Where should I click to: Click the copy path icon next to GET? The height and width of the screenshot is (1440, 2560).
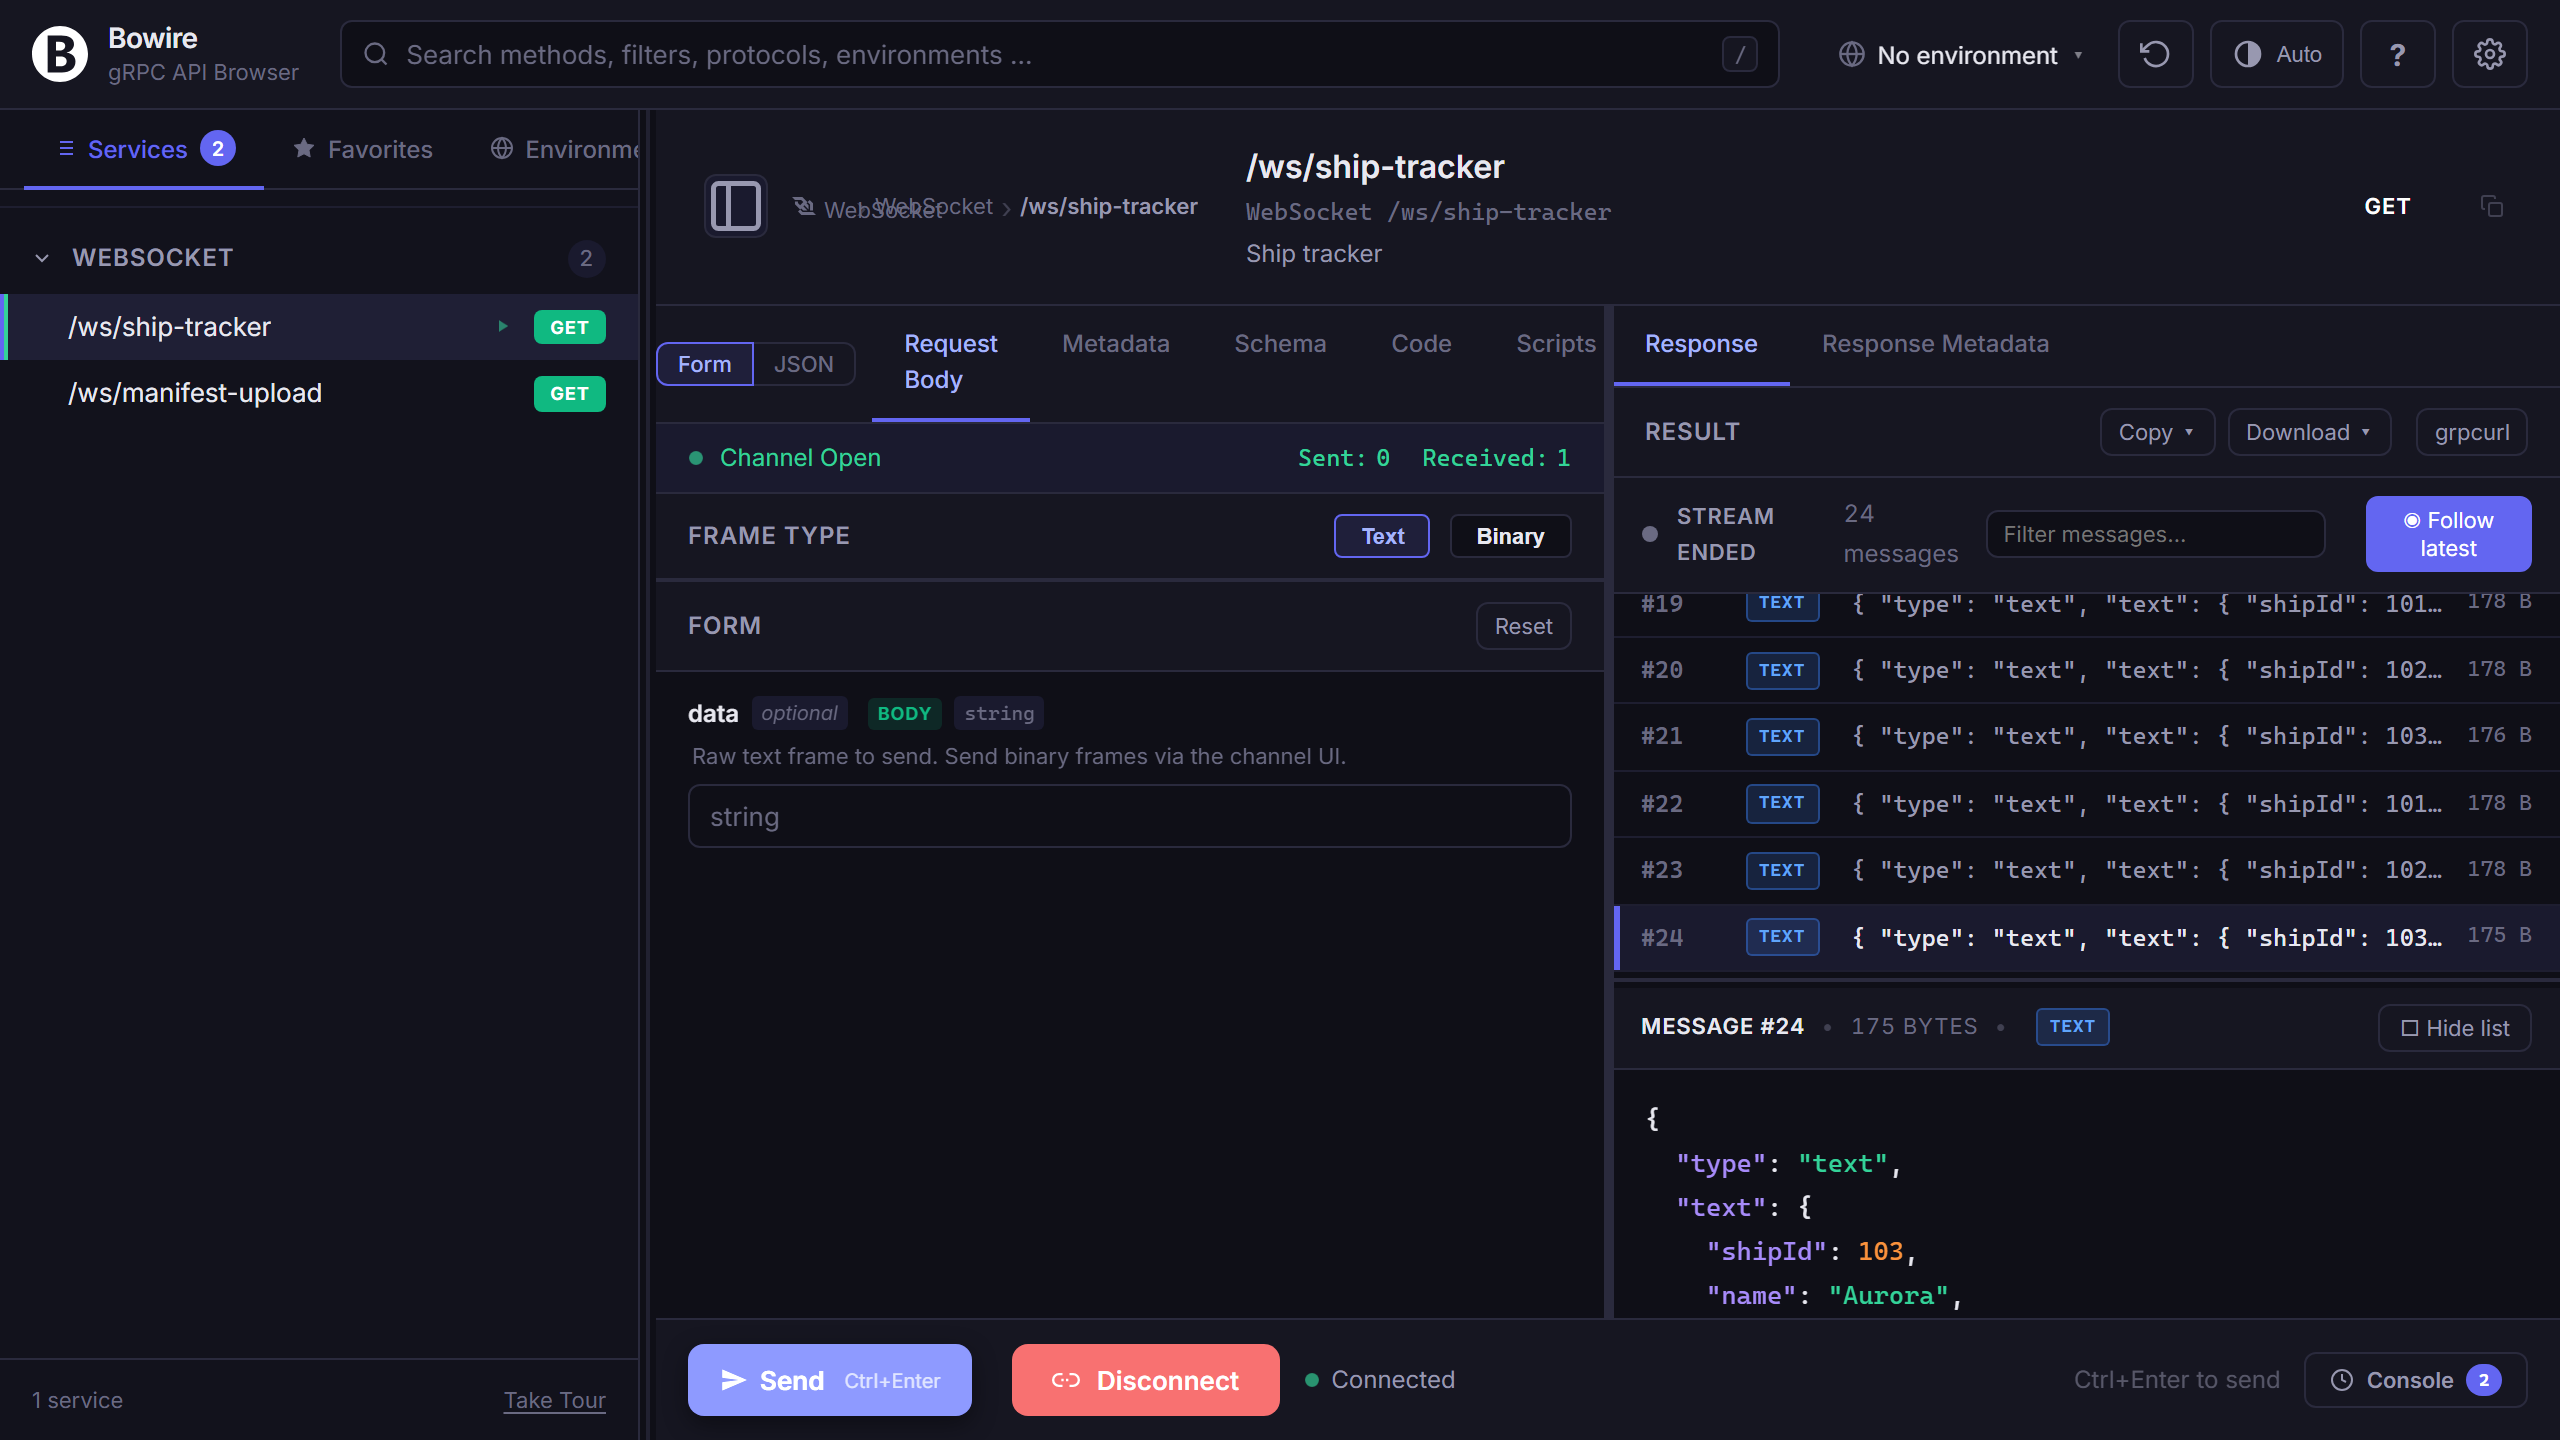coord(2492,206)
